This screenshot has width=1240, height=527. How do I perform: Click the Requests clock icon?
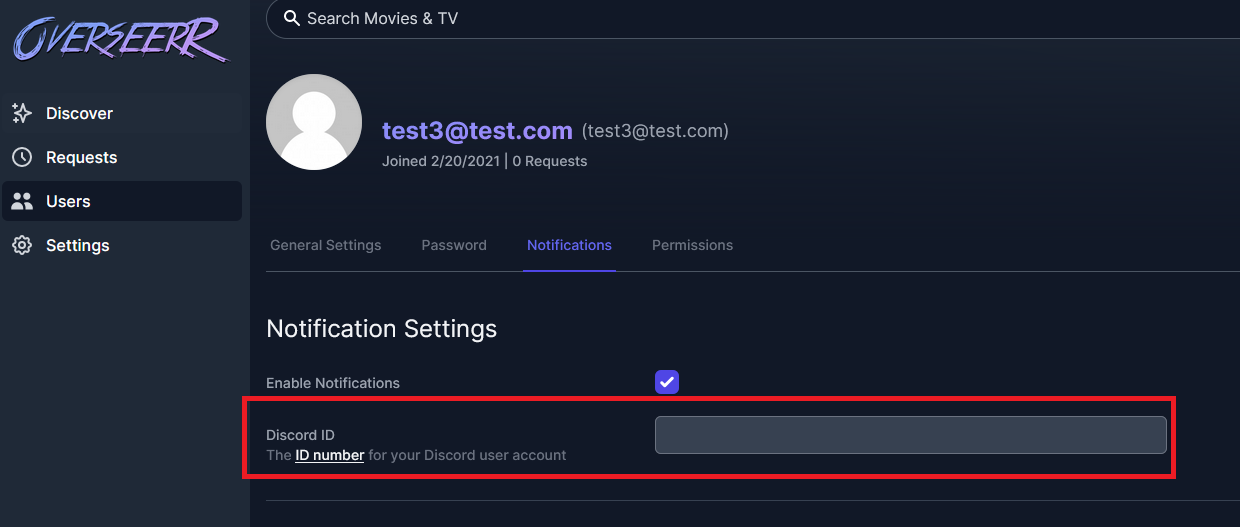[22, 157]
